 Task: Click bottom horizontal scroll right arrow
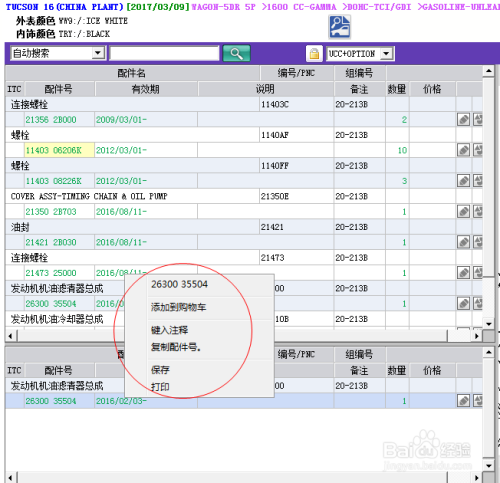477,478
